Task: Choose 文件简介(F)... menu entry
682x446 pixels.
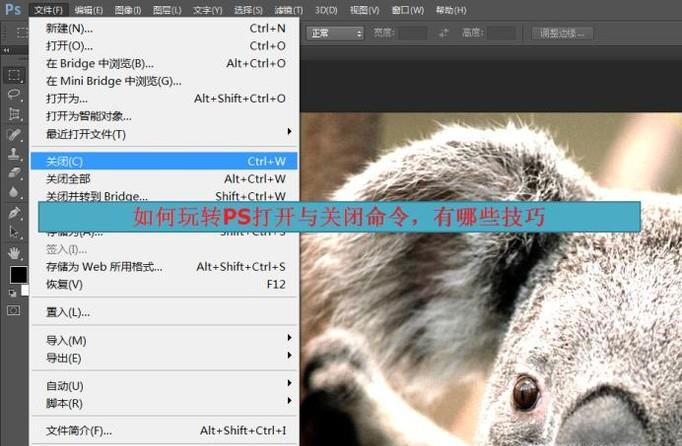Action: point(164,431)
